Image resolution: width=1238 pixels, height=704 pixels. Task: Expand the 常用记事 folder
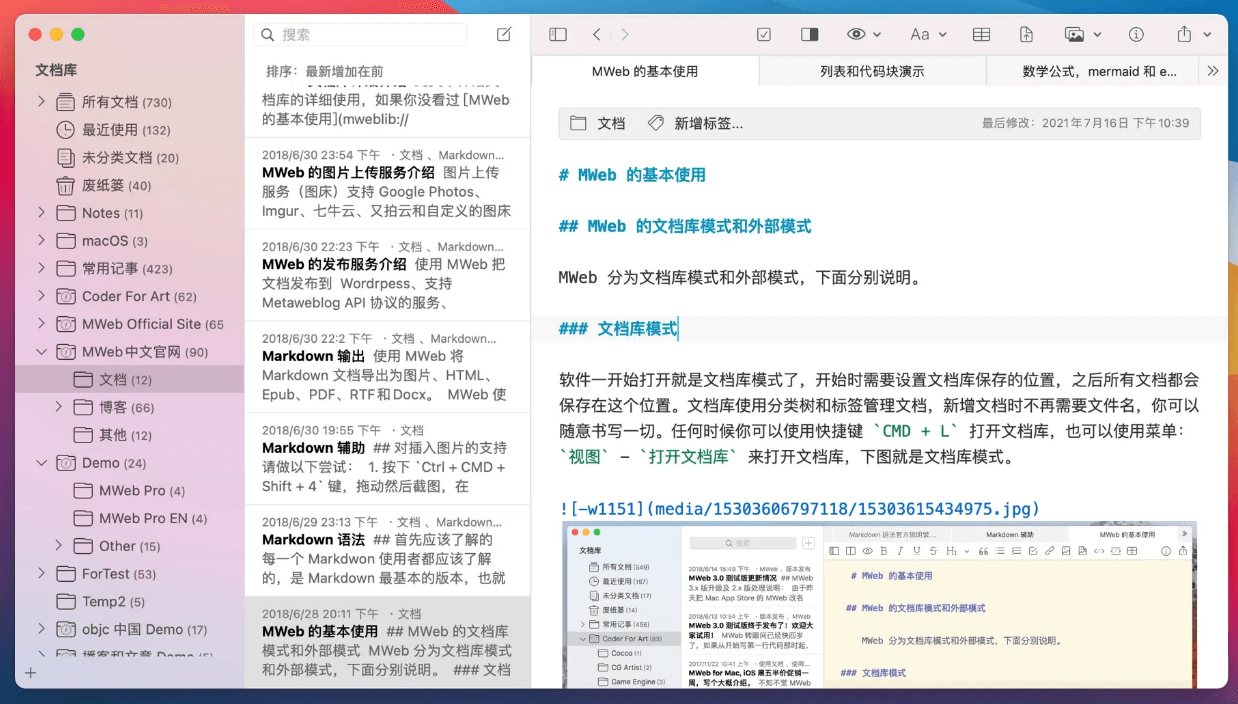coord(41,269)
